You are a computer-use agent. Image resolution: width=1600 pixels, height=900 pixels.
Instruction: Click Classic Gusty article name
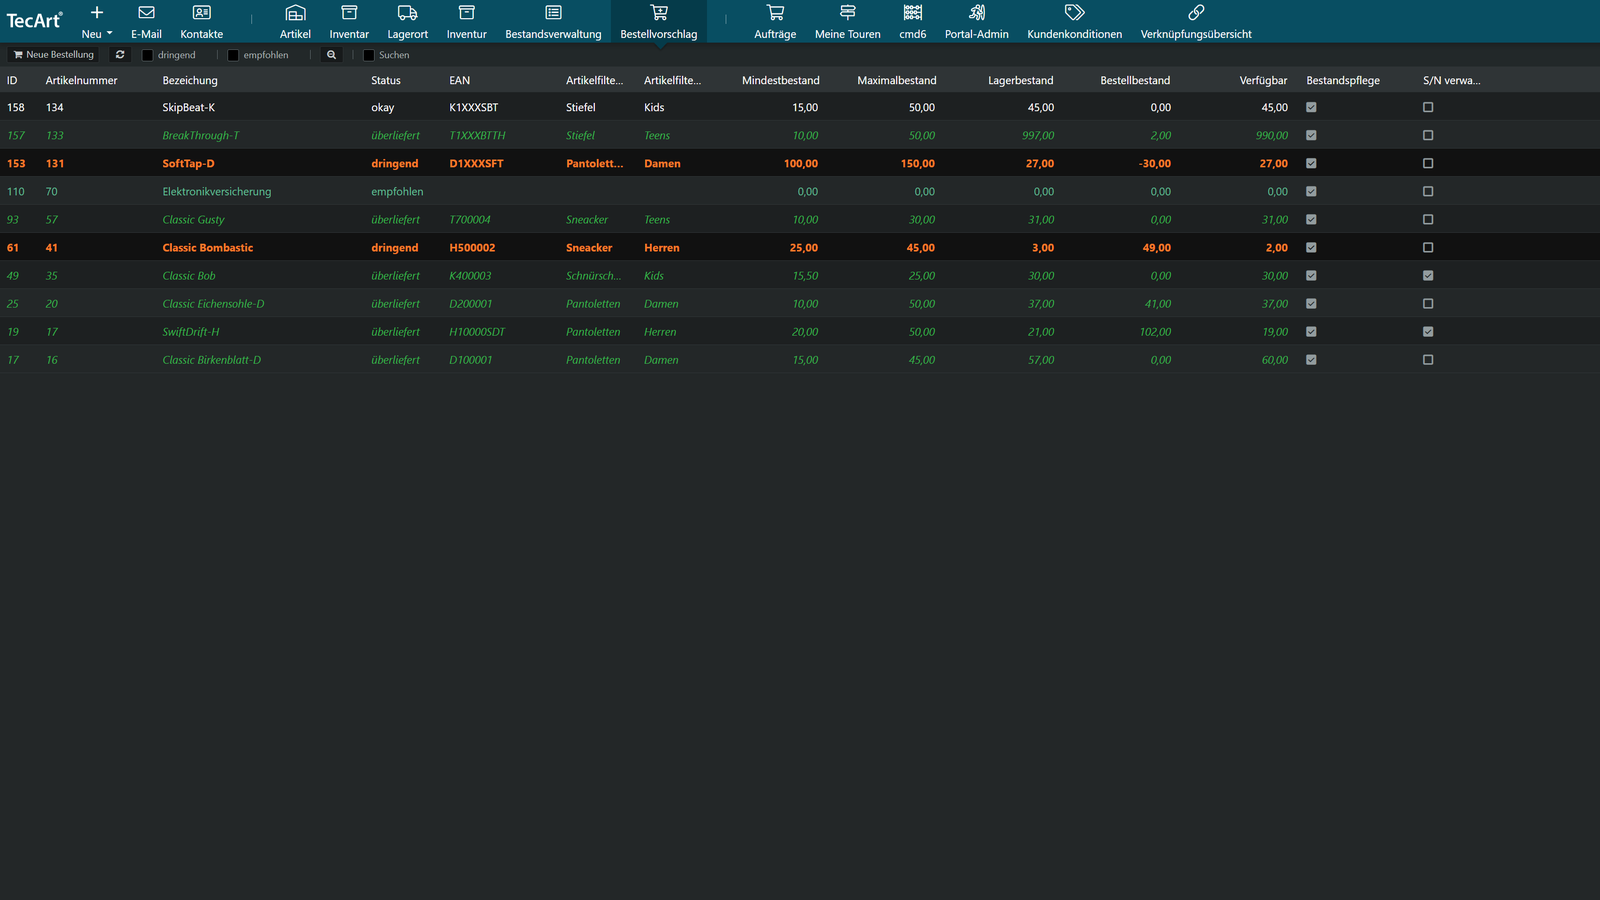(x=194, y=219)
